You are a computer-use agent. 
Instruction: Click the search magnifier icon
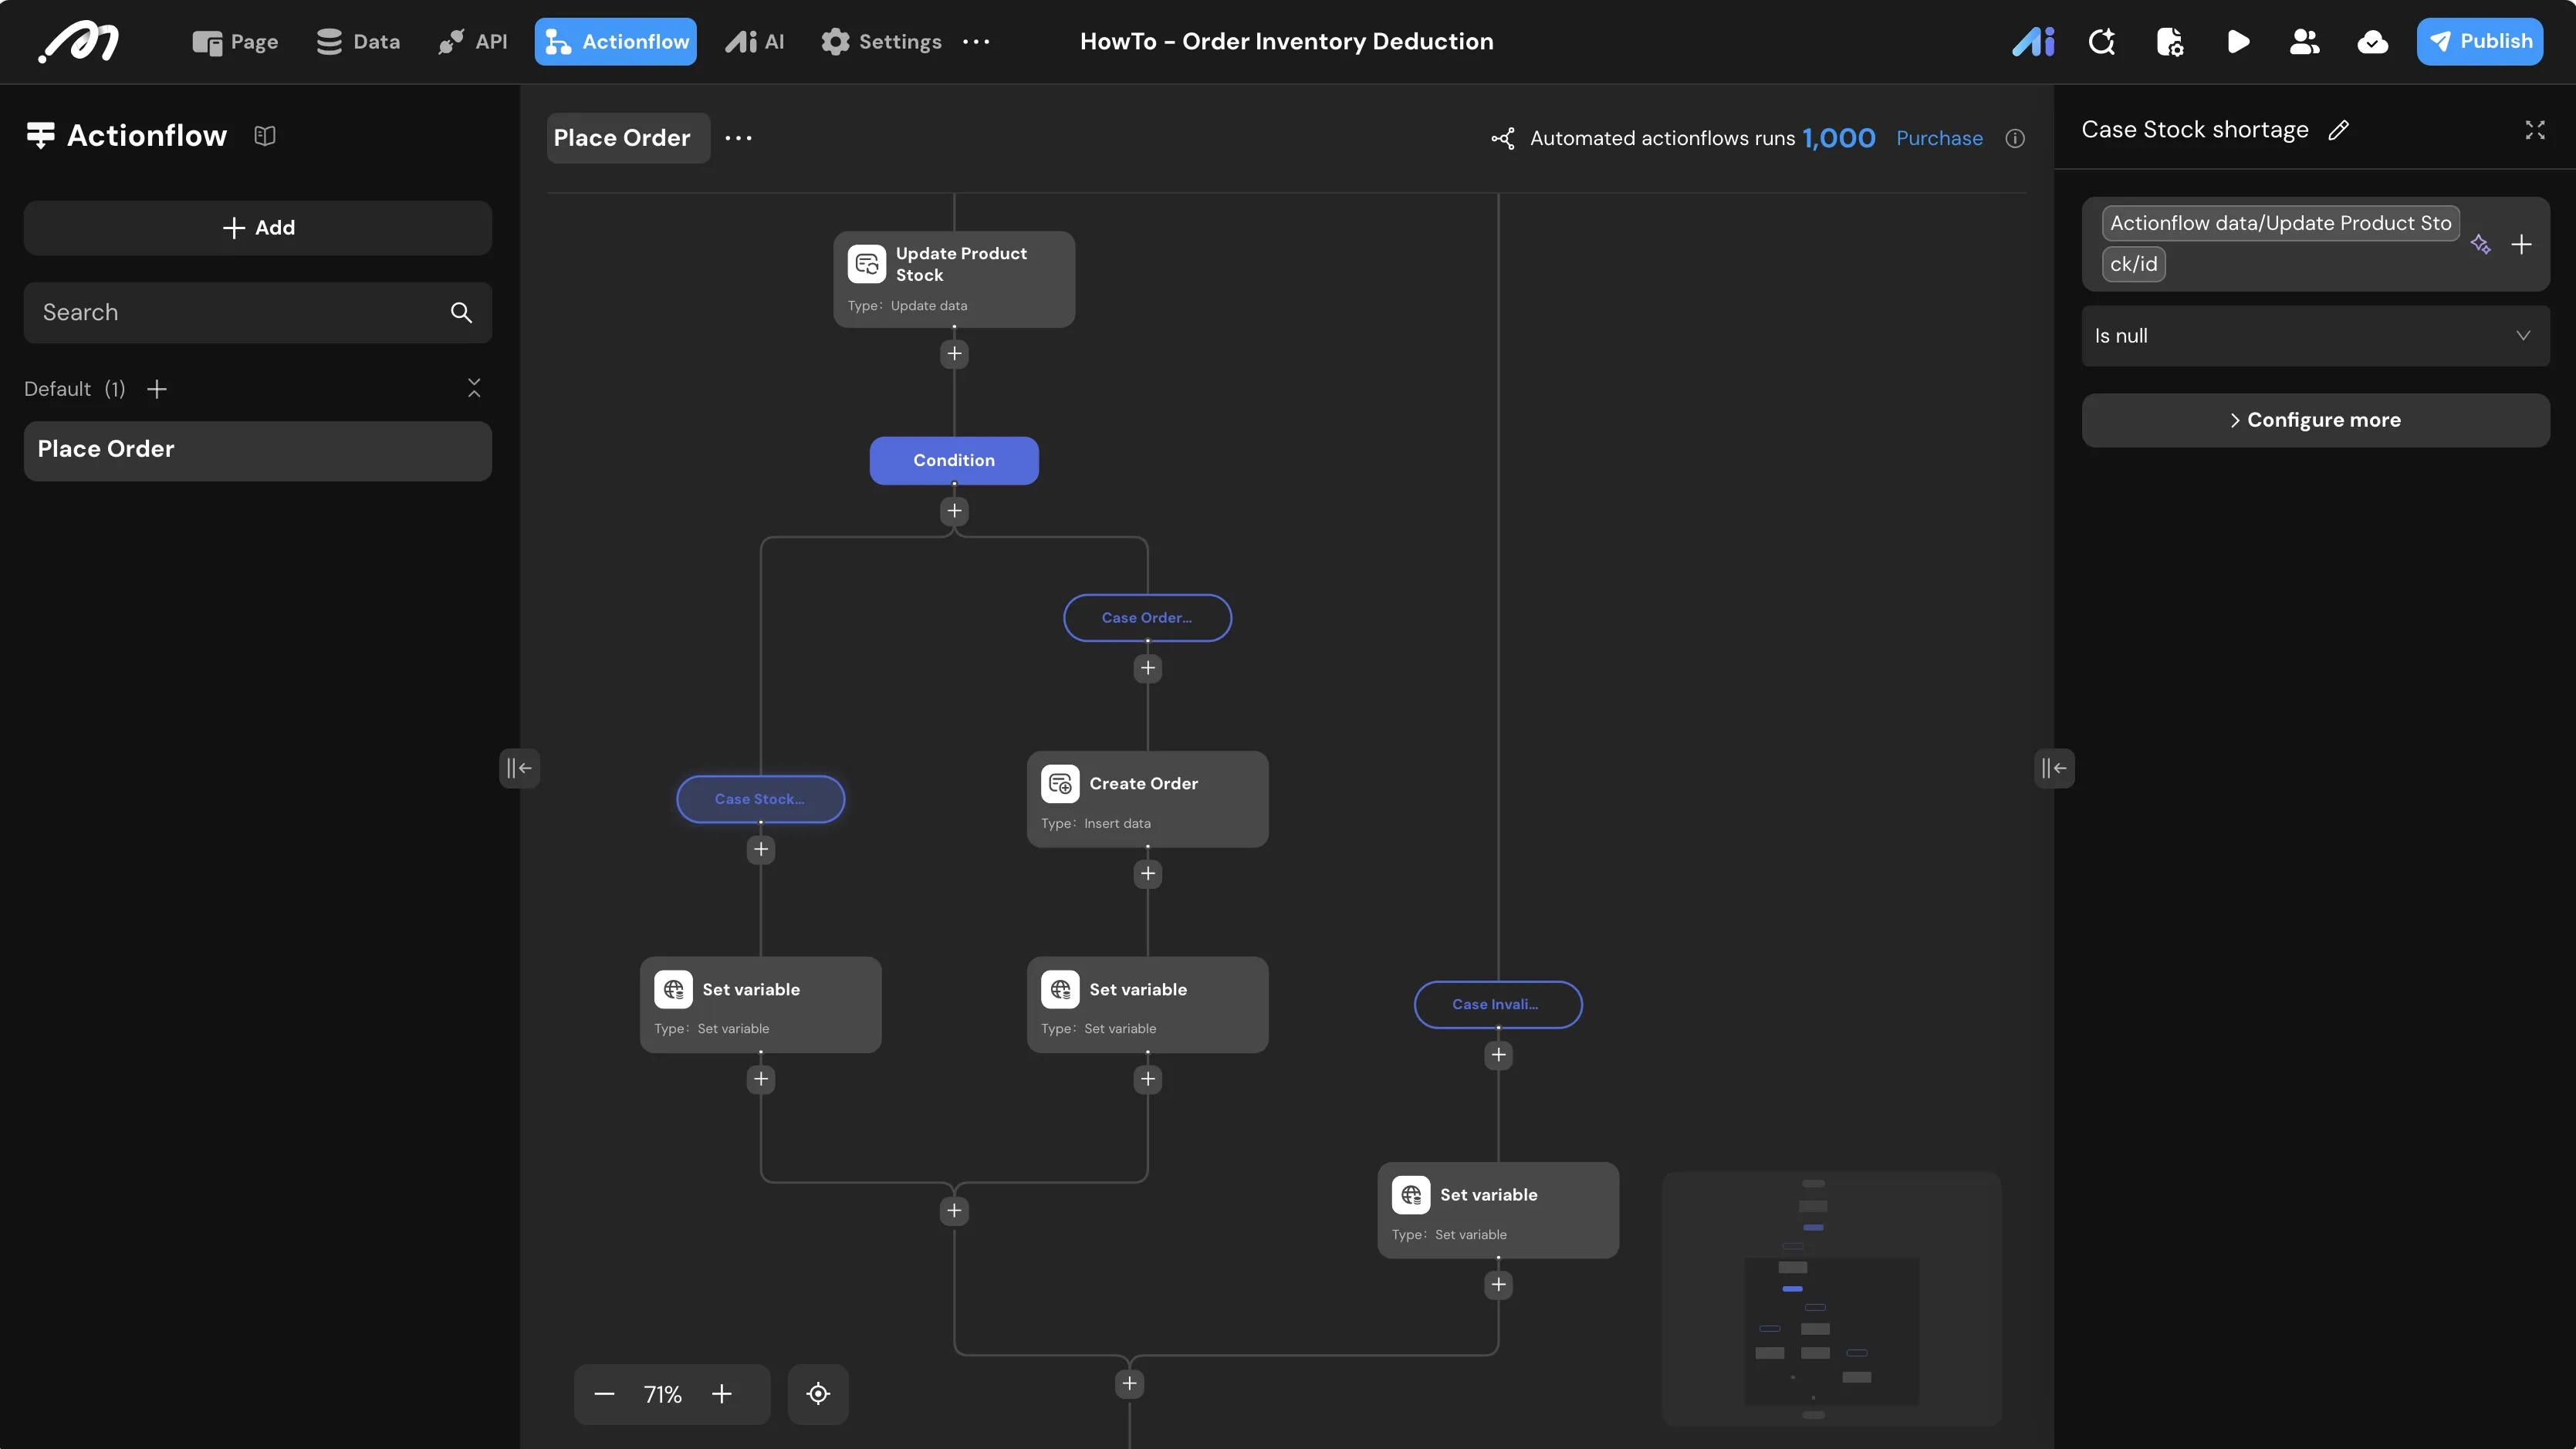click(x=461, y=313)
